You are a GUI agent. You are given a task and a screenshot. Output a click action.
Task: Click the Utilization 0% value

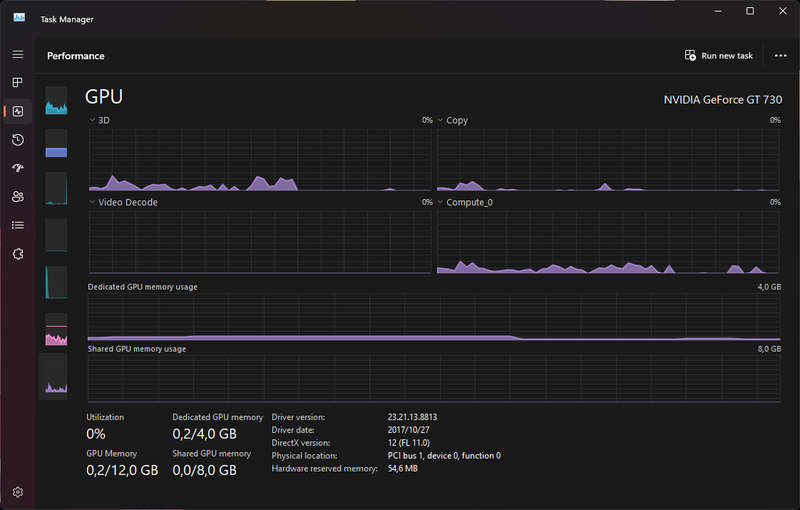(96, 434)
